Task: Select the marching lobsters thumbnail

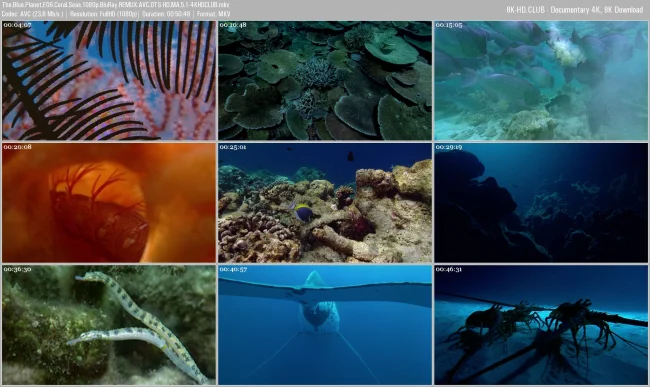Action: 541,325
